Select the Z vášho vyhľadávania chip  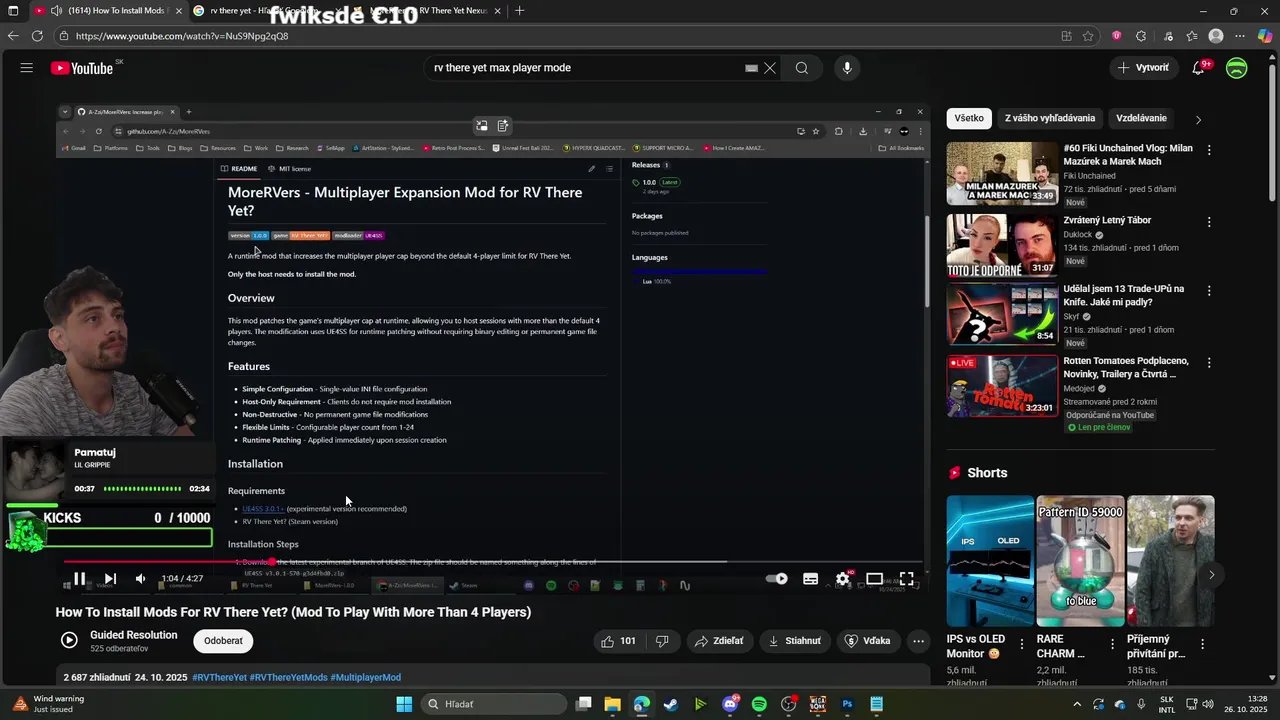click(1049, 118)
